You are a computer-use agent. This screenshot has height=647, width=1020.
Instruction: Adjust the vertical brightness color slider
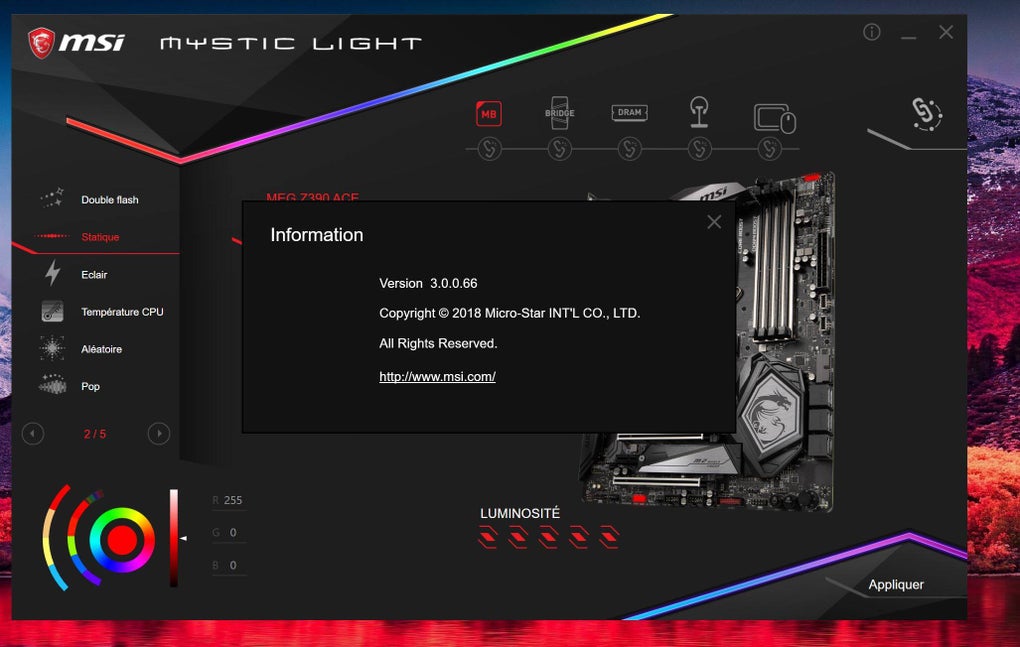coord(174,538)
